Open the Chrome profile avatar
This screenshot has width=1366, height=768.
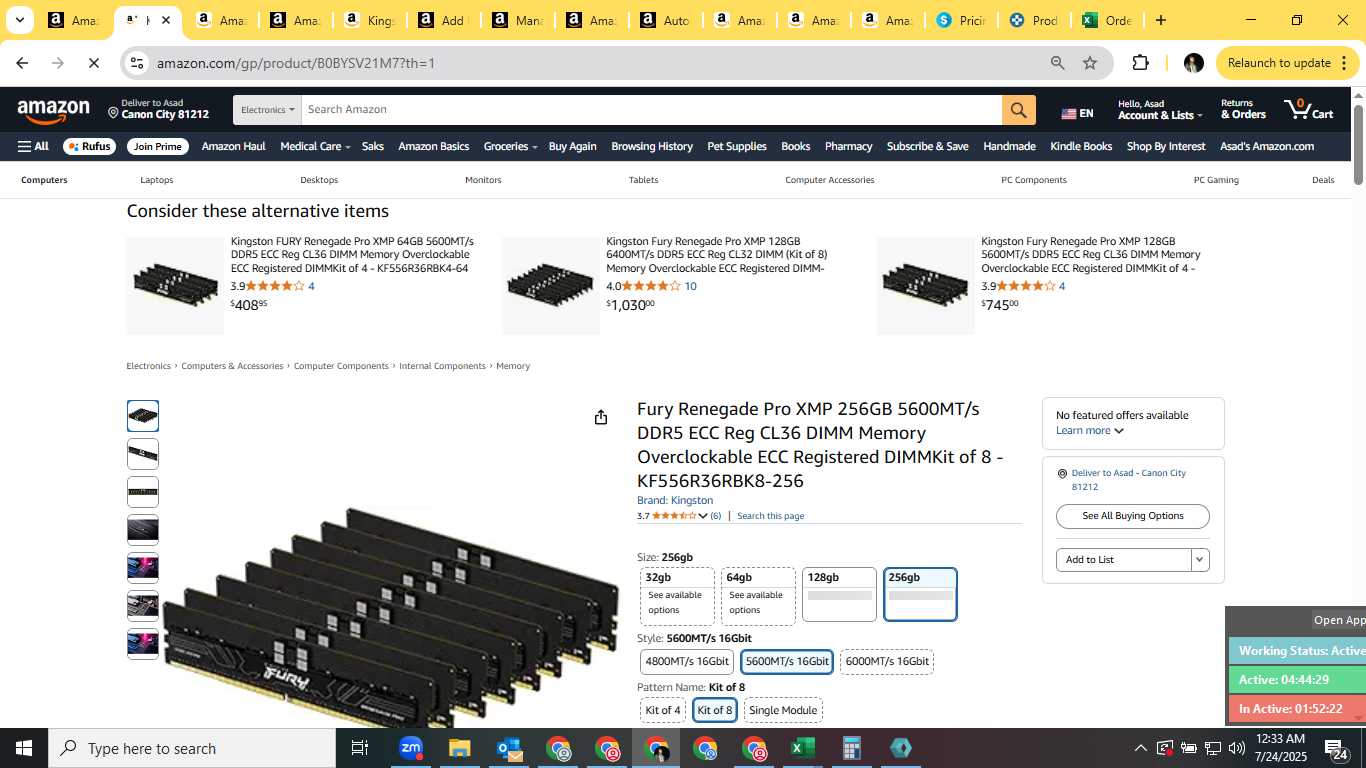(1193, 63)
